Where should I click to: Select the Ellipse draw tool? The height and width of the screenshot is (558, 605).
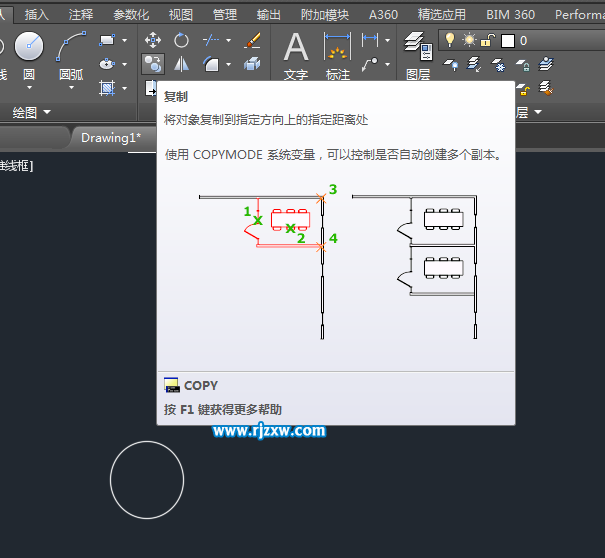coord(107,64)
